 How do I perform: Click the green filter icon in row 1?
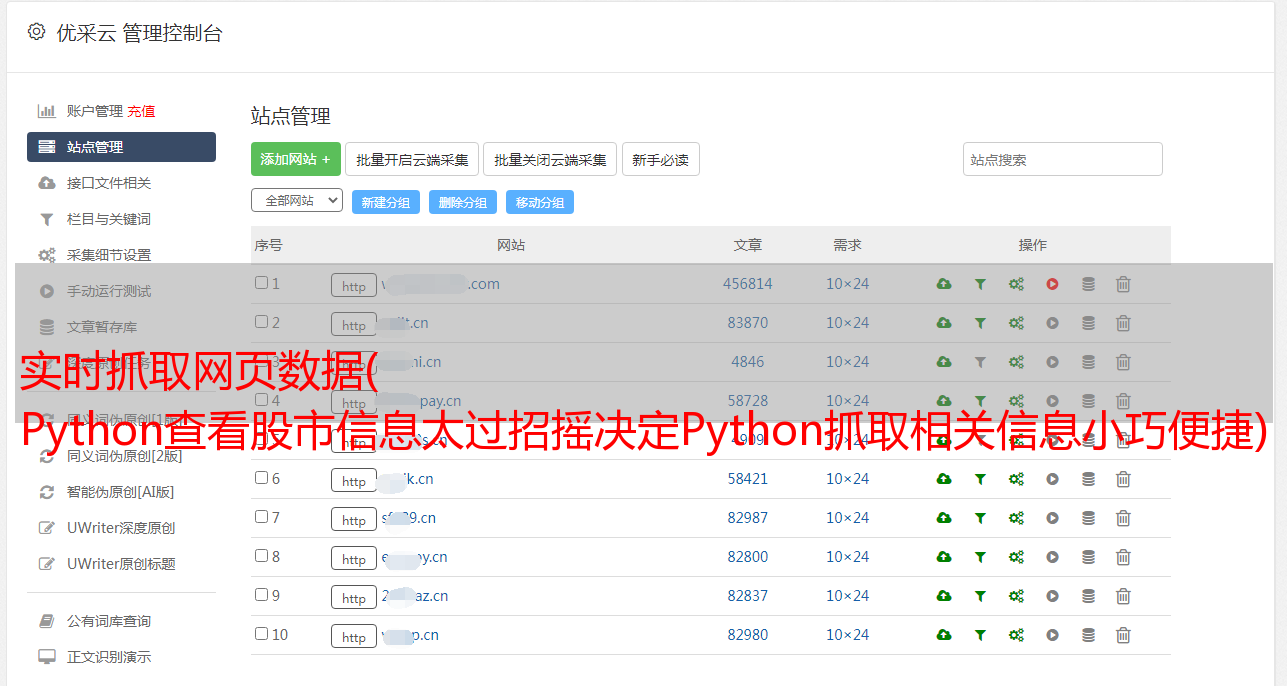pos(980,284)
